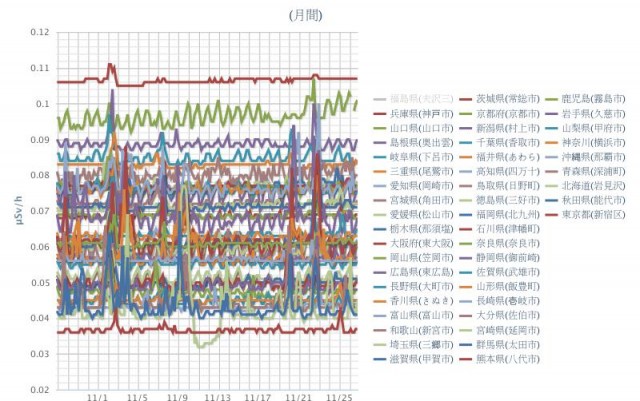Click the 0.09 y-axis tick label
The image size is (640, 401).
(x=40, y=140)
